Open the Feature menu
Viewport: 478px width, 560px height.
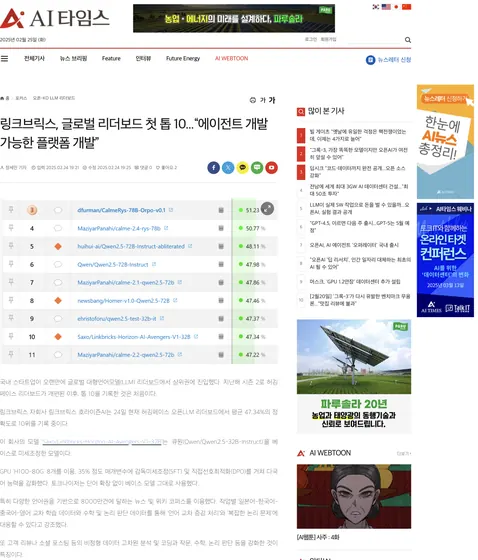111,59
